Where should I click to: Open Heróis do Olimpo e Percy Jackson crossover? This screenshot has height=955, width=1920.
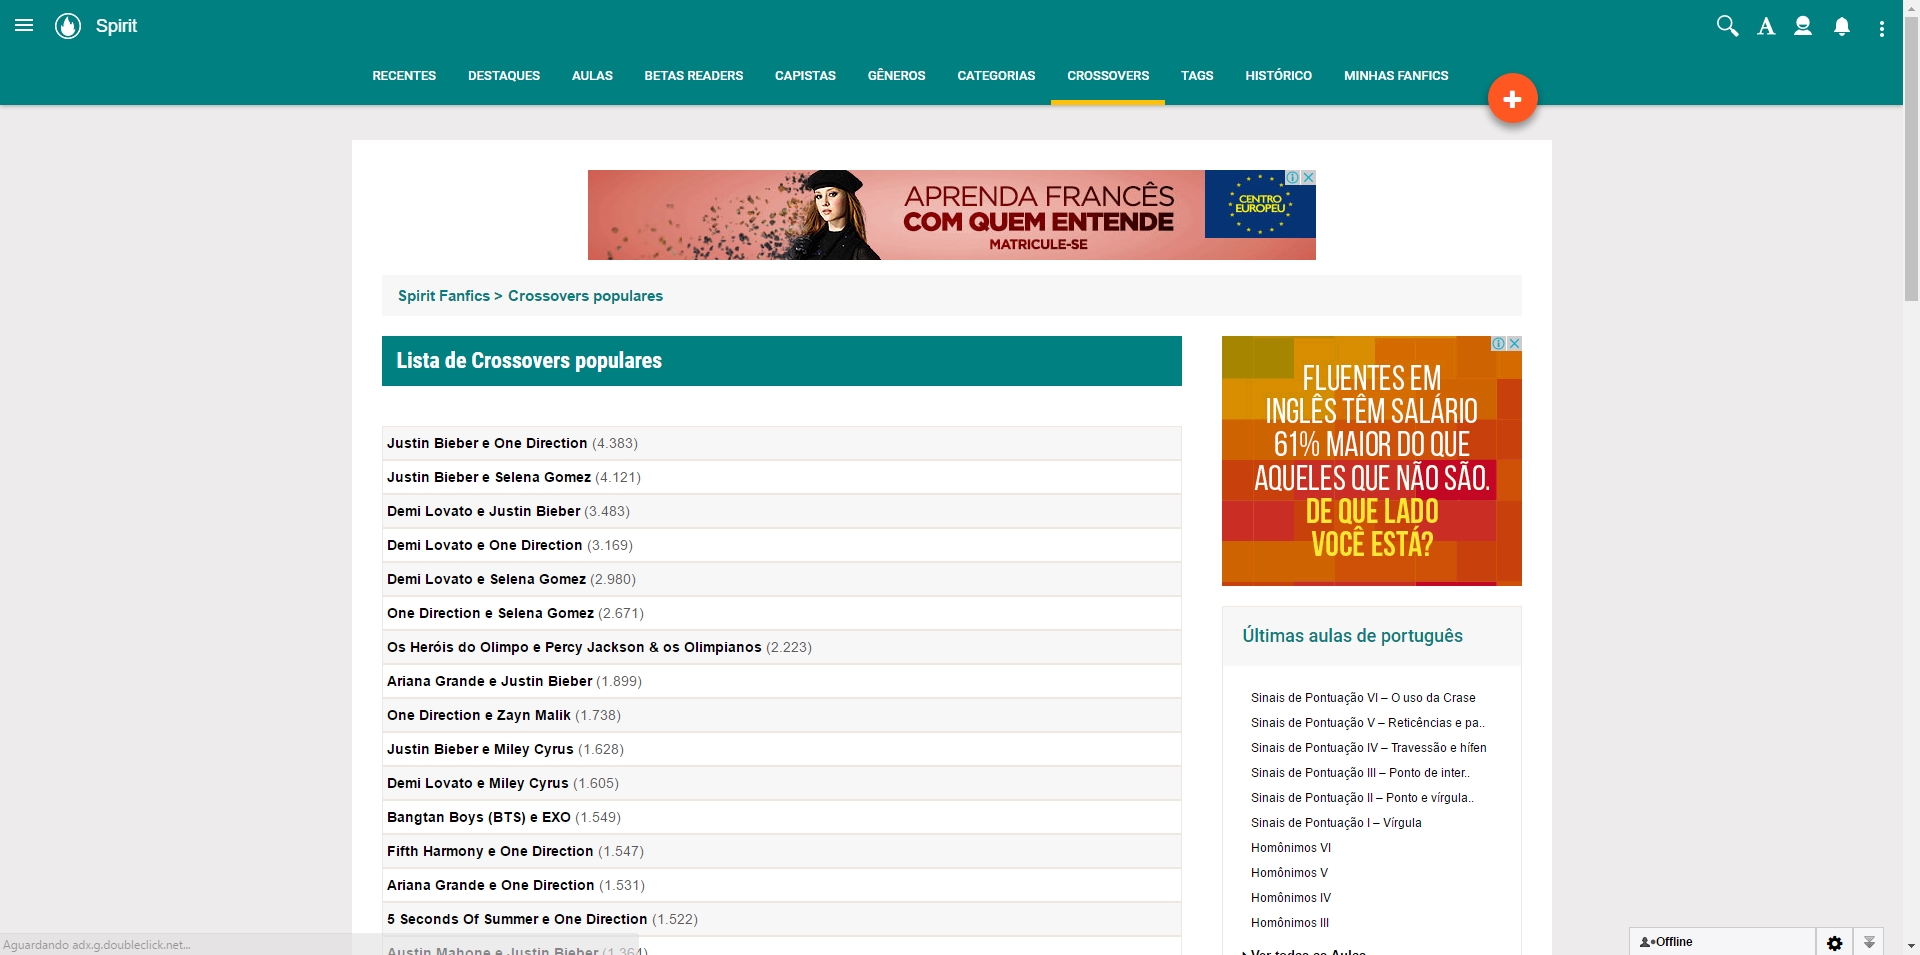pos(574,647)
